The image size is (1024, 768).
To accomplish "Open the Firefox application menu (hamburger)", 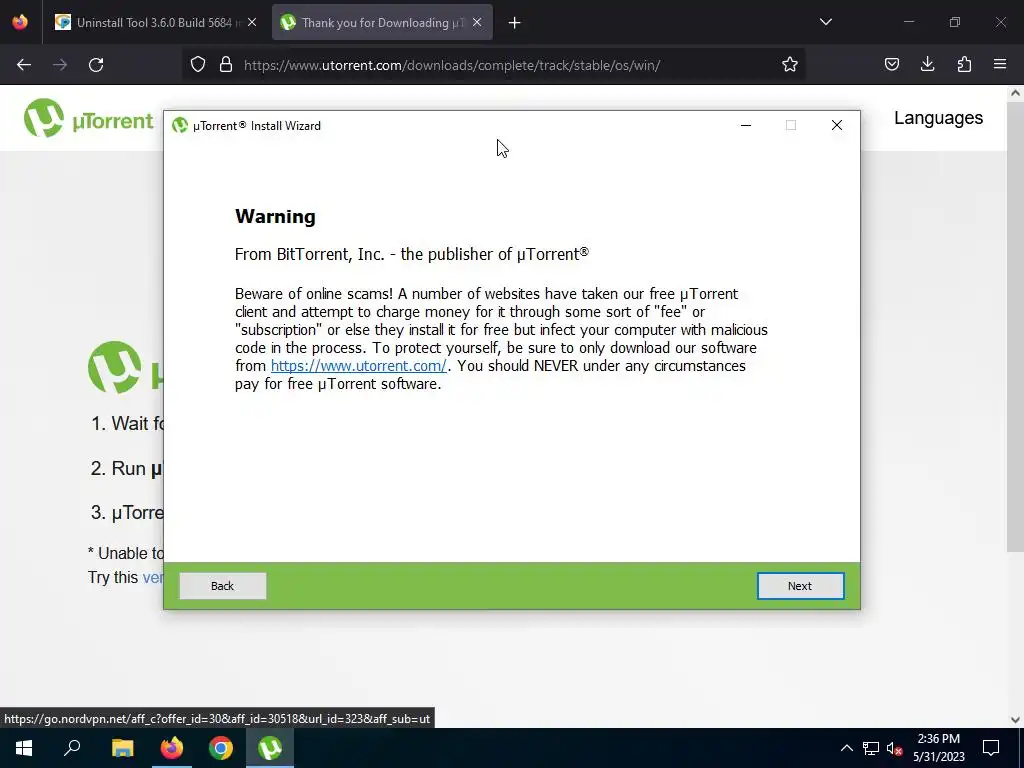I will coord(1000,65).
